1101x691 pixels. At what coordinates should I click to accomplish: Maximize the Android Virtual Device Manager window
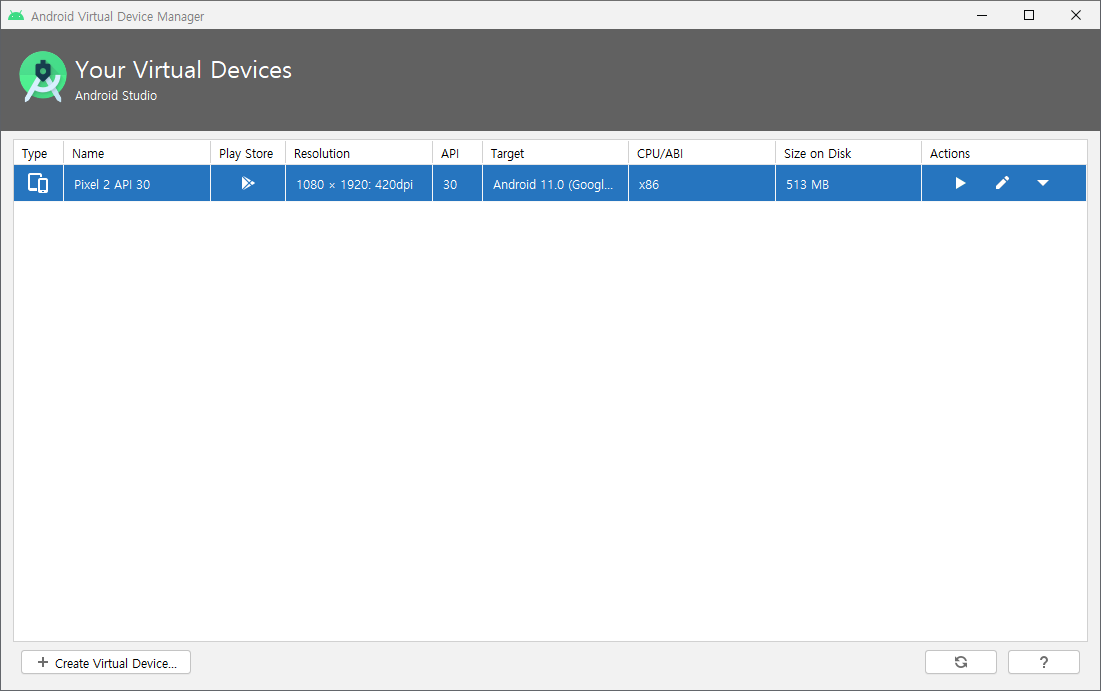1029,15
